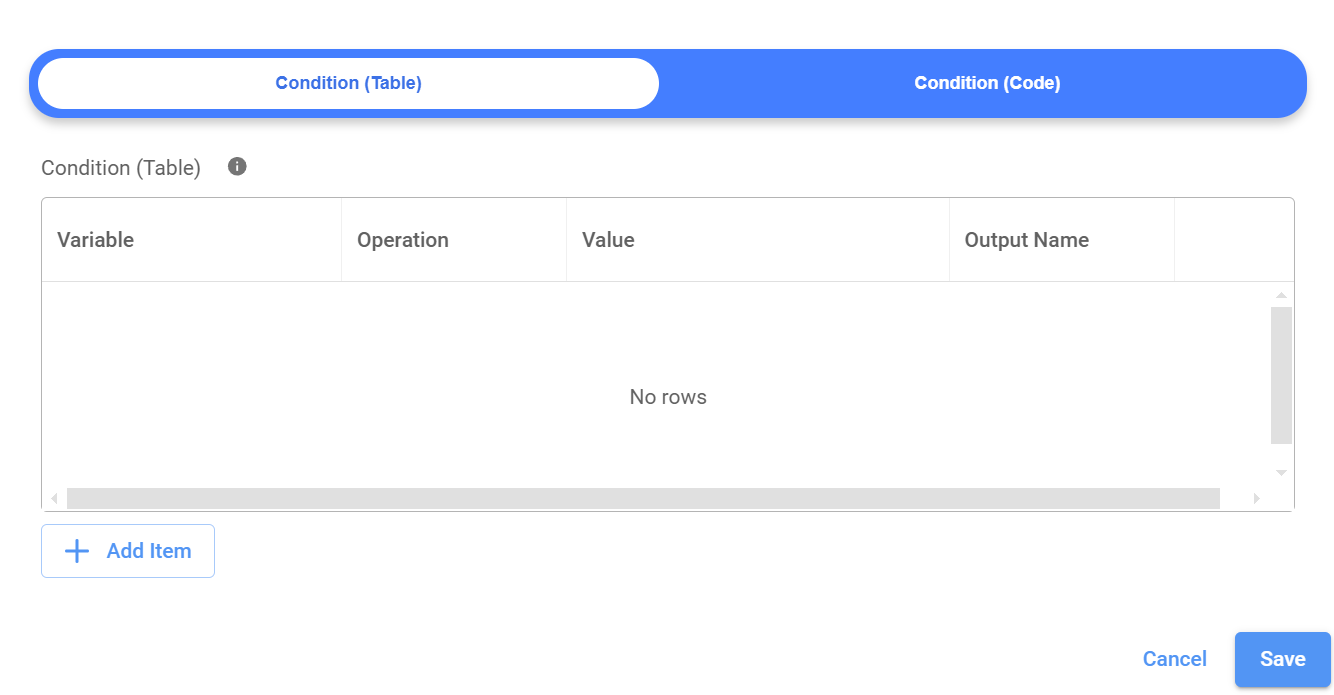
Task: Click the horizontal scrollbar right arrow
Action: pos(1256,498)
